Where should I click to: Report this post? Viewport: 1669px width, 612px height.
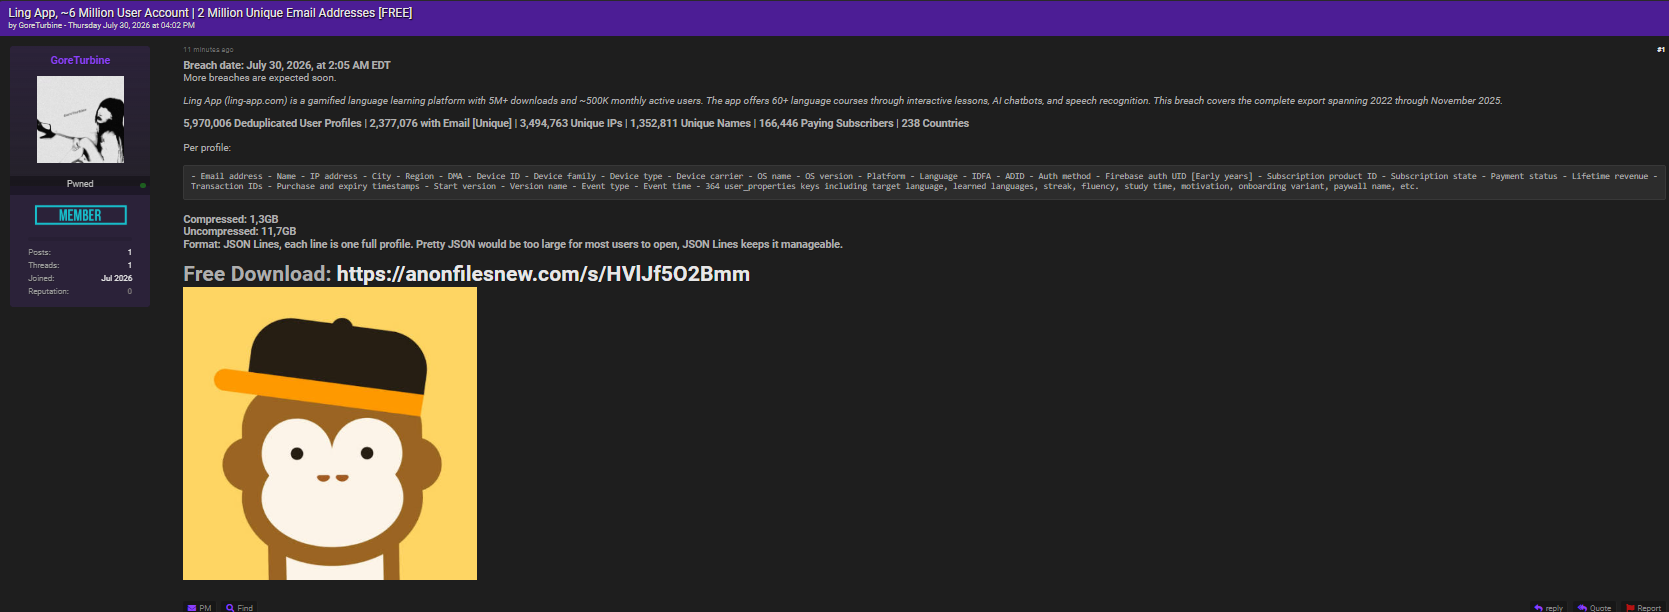(1643, 607)
